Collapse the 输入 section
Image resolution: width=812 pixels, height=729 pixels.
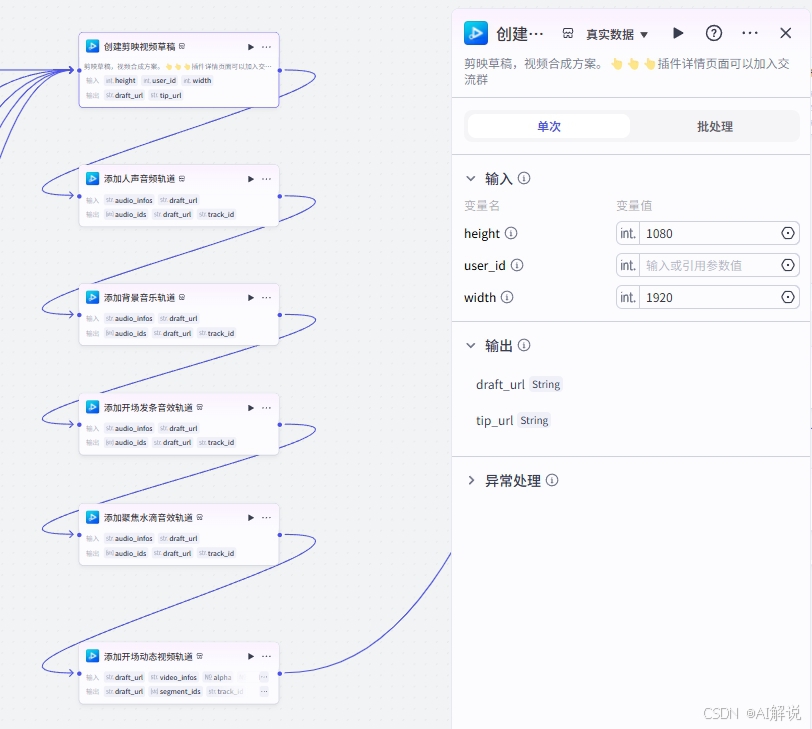[x=471, y=179]
